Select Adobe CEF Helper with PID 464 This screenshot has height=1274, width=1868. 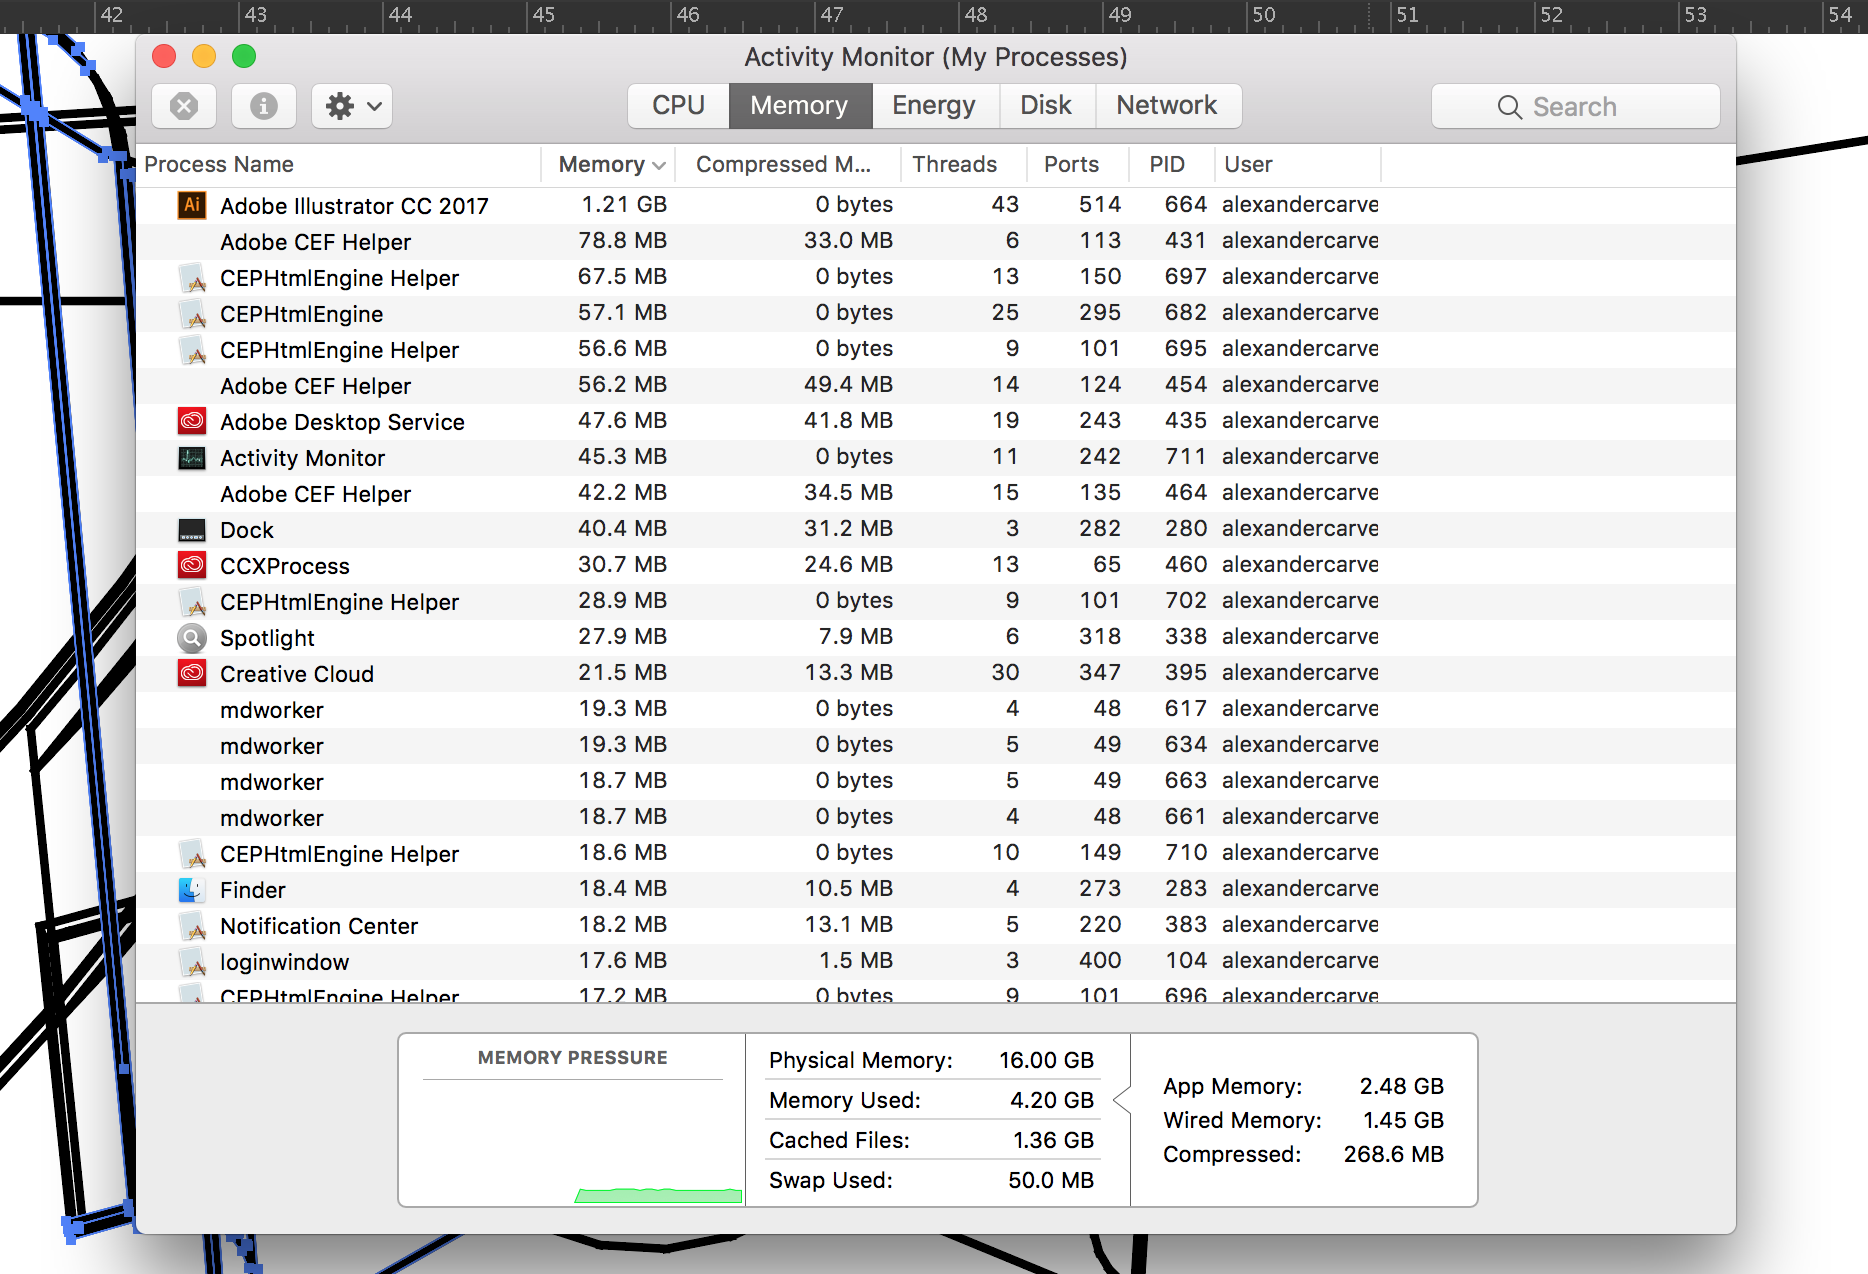point(936,493)
